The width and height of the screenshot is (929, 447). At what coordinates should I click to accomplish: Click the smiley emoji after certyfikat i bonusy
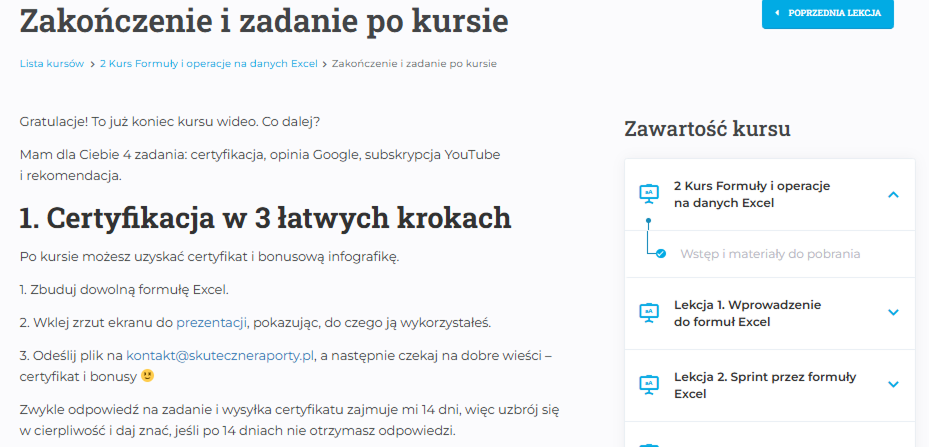pyautogui.click(x=148, y=376)
